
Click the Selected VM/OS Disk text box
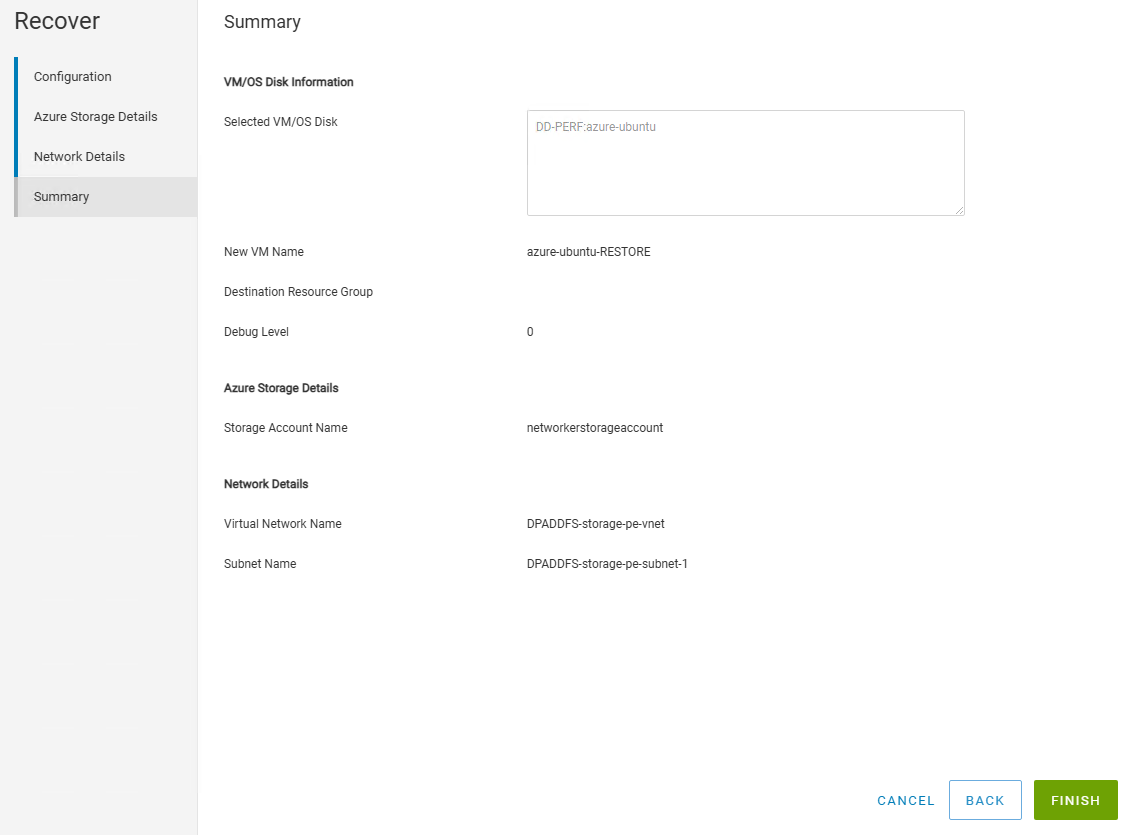tap(745, 163)
